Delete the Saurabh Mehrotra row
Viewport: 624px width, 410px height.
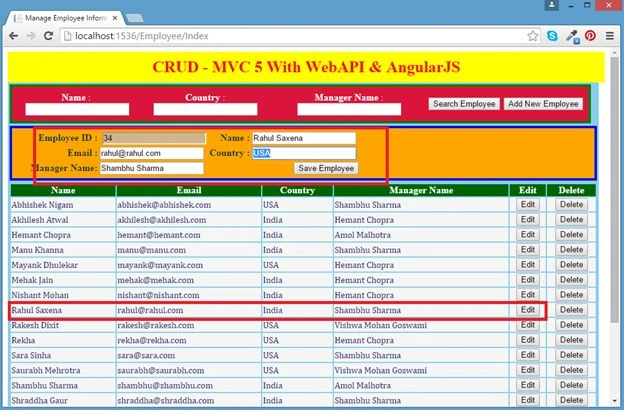(571, 370)
